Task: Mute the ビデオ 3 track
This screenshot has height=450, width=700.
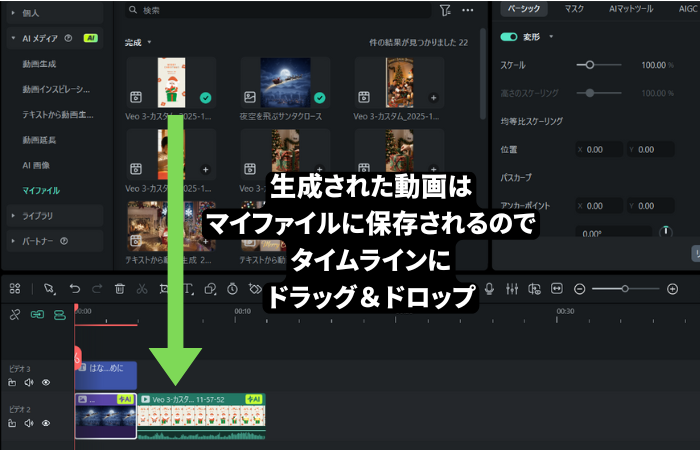Action: (29, 383)
